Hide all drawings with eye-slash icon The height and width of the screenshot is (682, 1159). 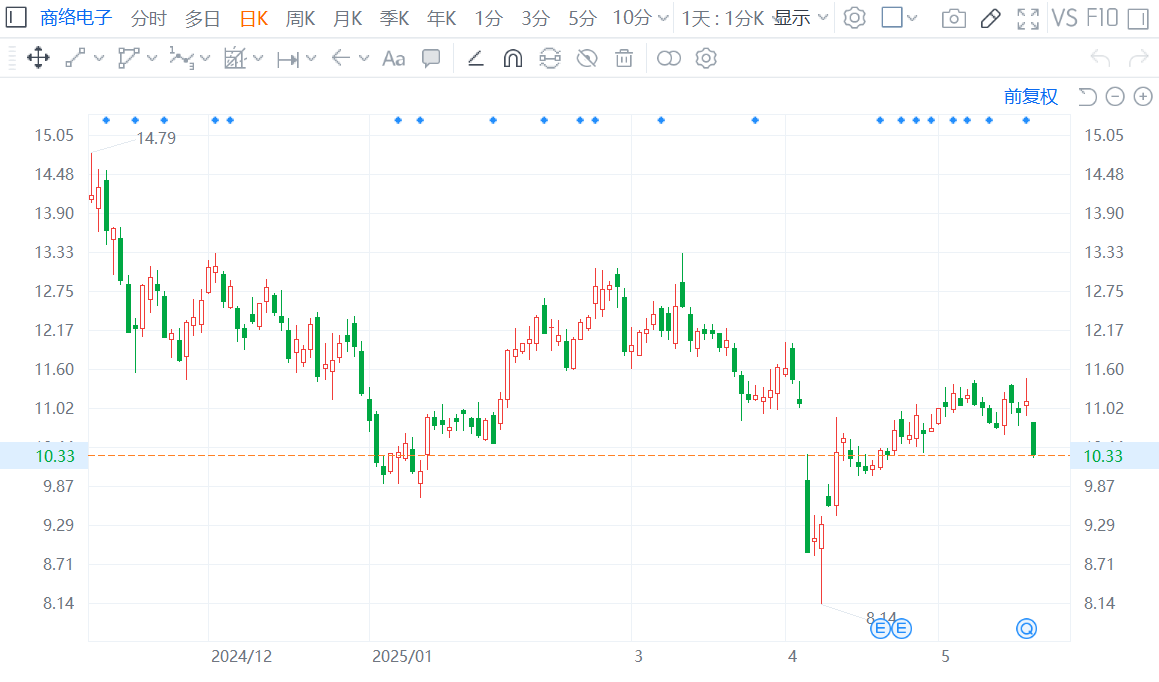click(587, 58)
